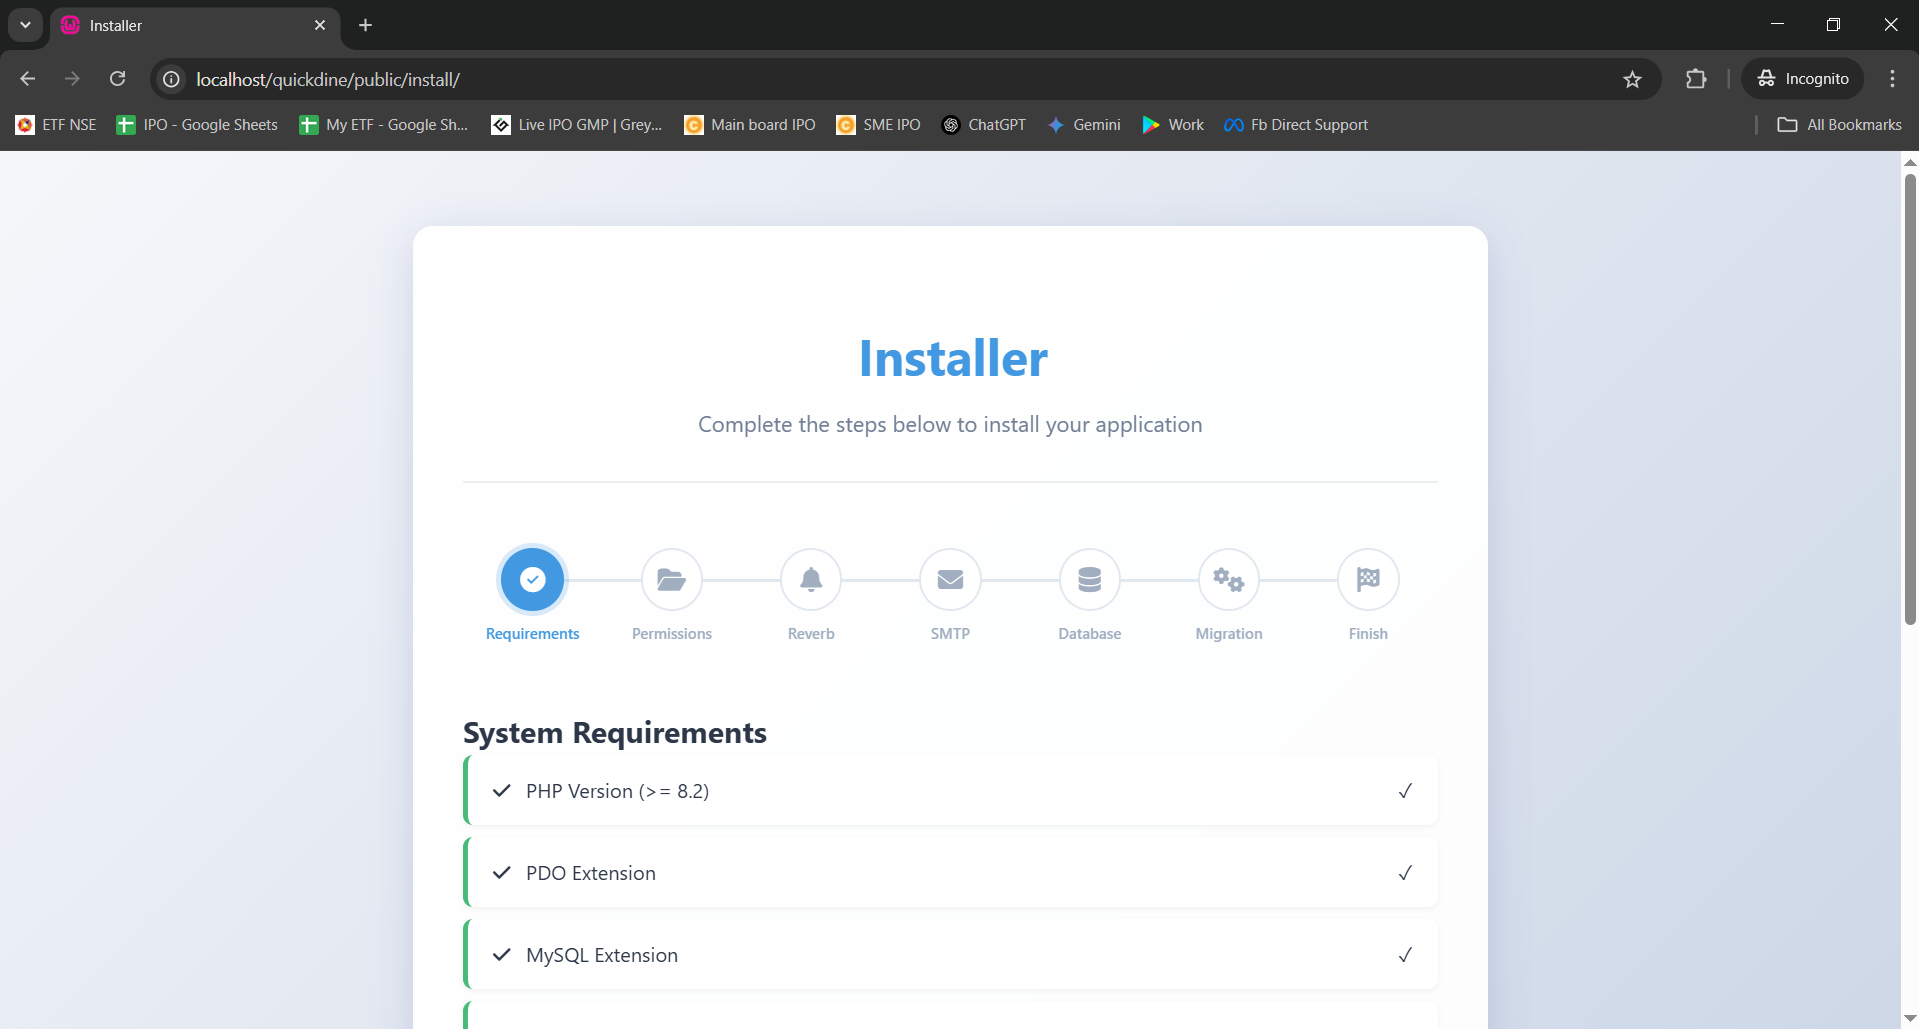Click the right-side checkmark on PDO Extension row
The height and width of the screenshot is (1029, 1919).
click(1405, 873)
